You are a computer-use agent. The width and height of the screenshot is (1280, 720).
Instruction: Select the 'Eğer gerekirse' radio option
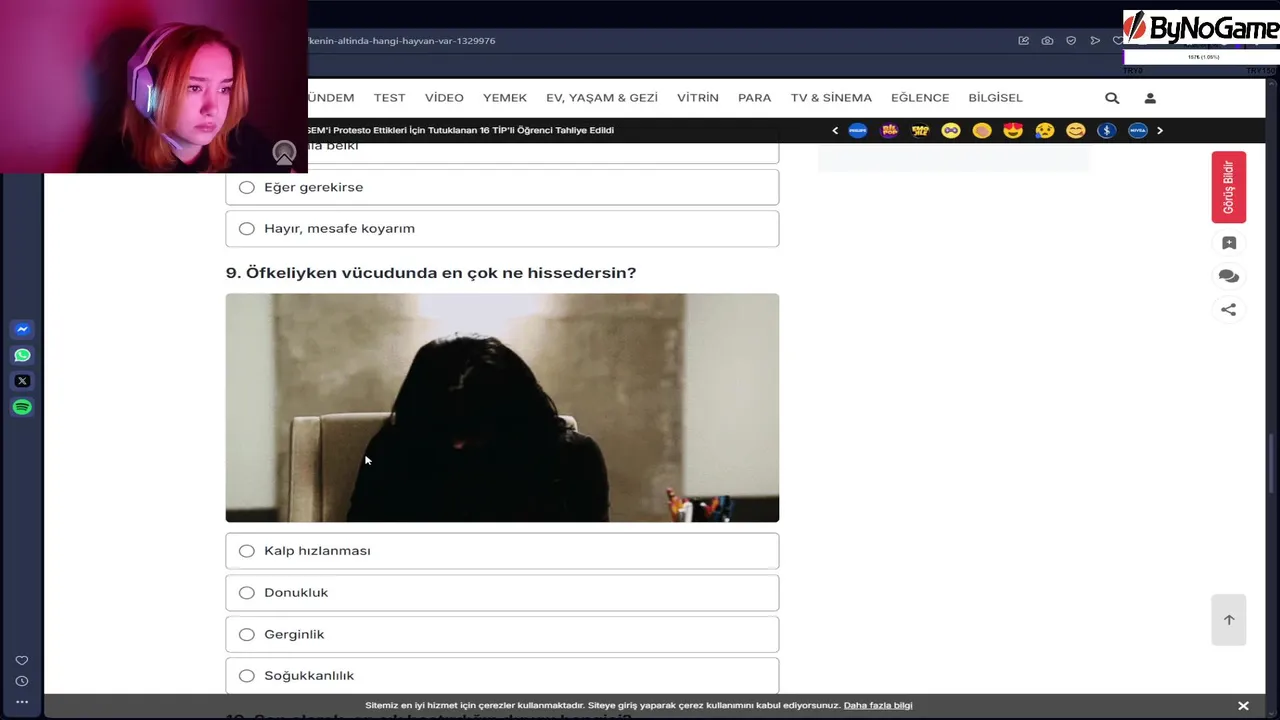click(502, 187)
